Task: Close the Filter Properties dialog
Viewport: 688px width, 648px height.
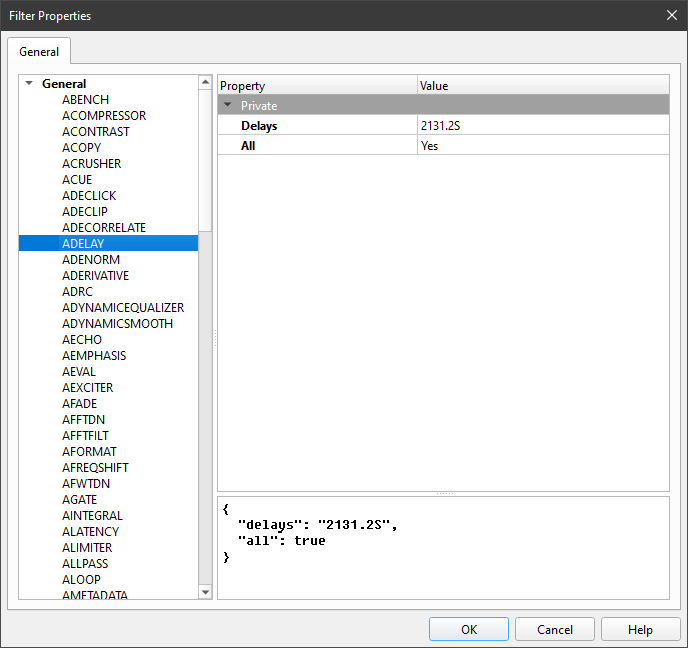Action: (x=671, y=15)
